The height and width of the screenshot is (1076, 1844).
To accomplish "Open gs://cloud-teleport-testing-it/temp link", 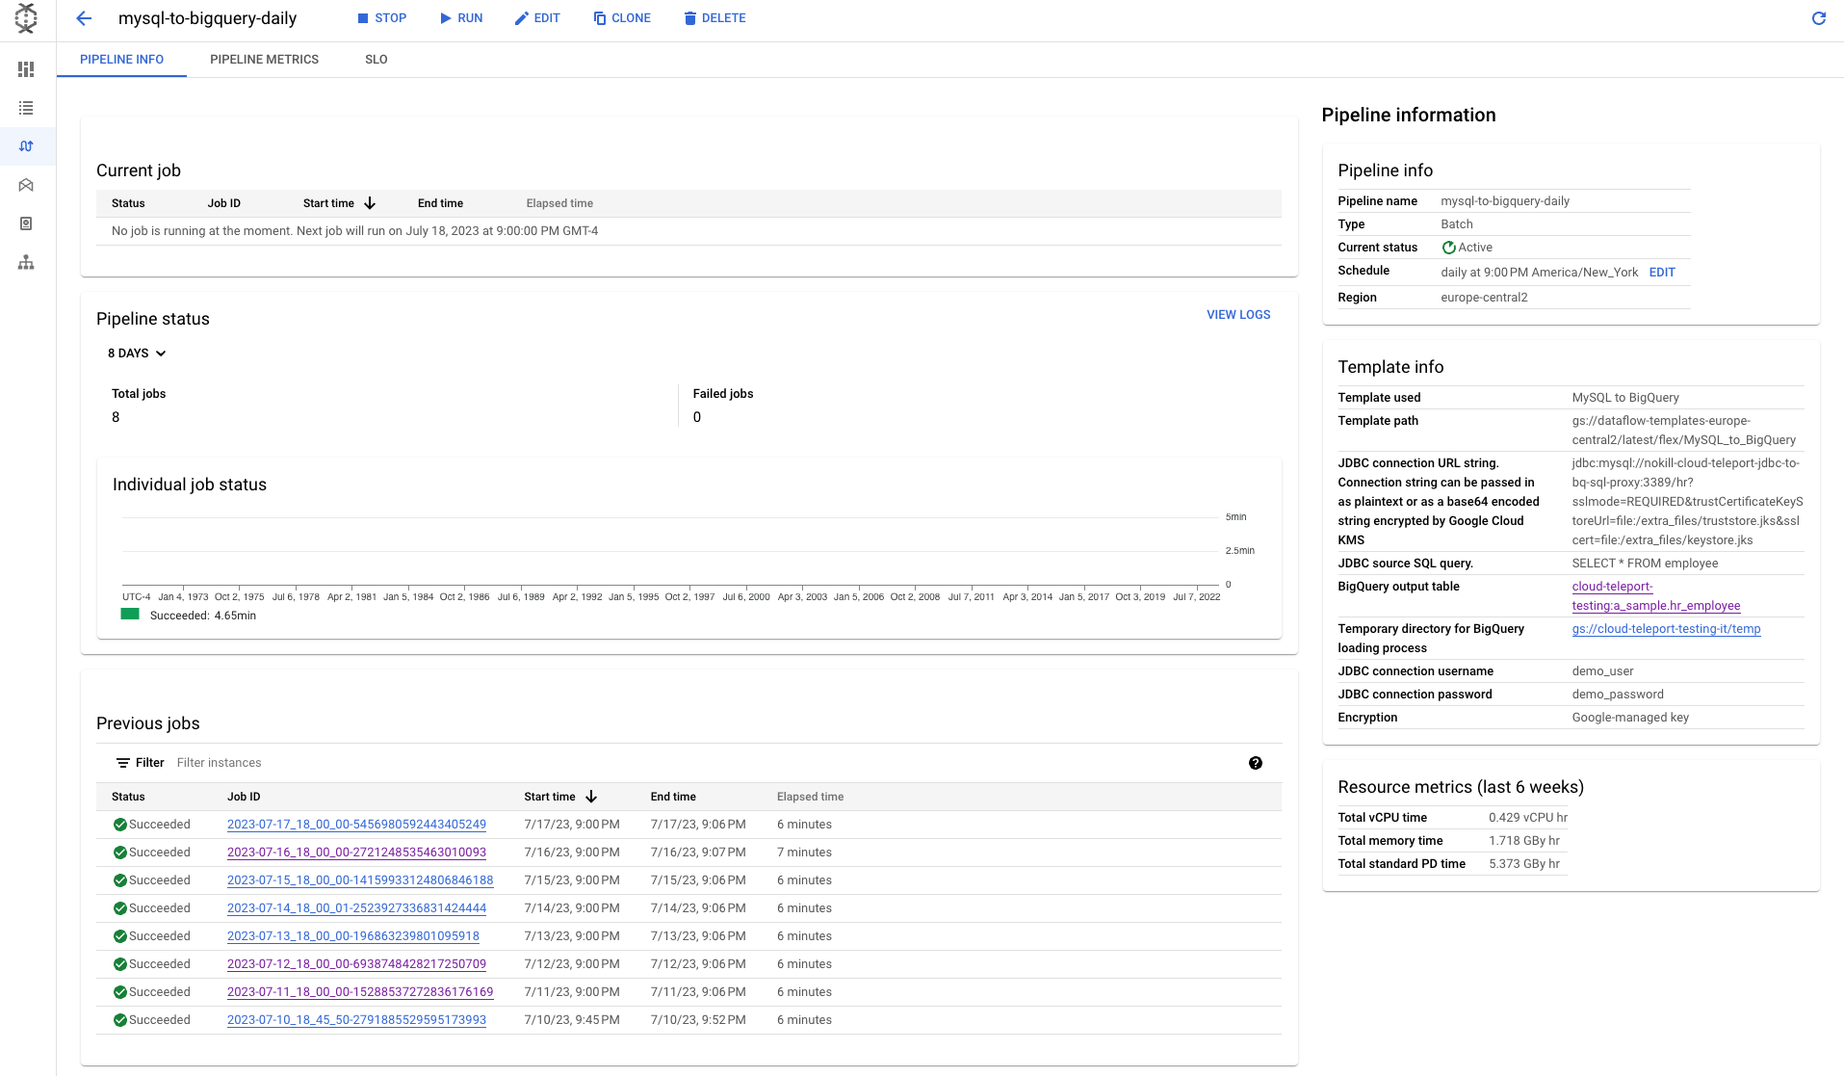I will pos(1666,629).
